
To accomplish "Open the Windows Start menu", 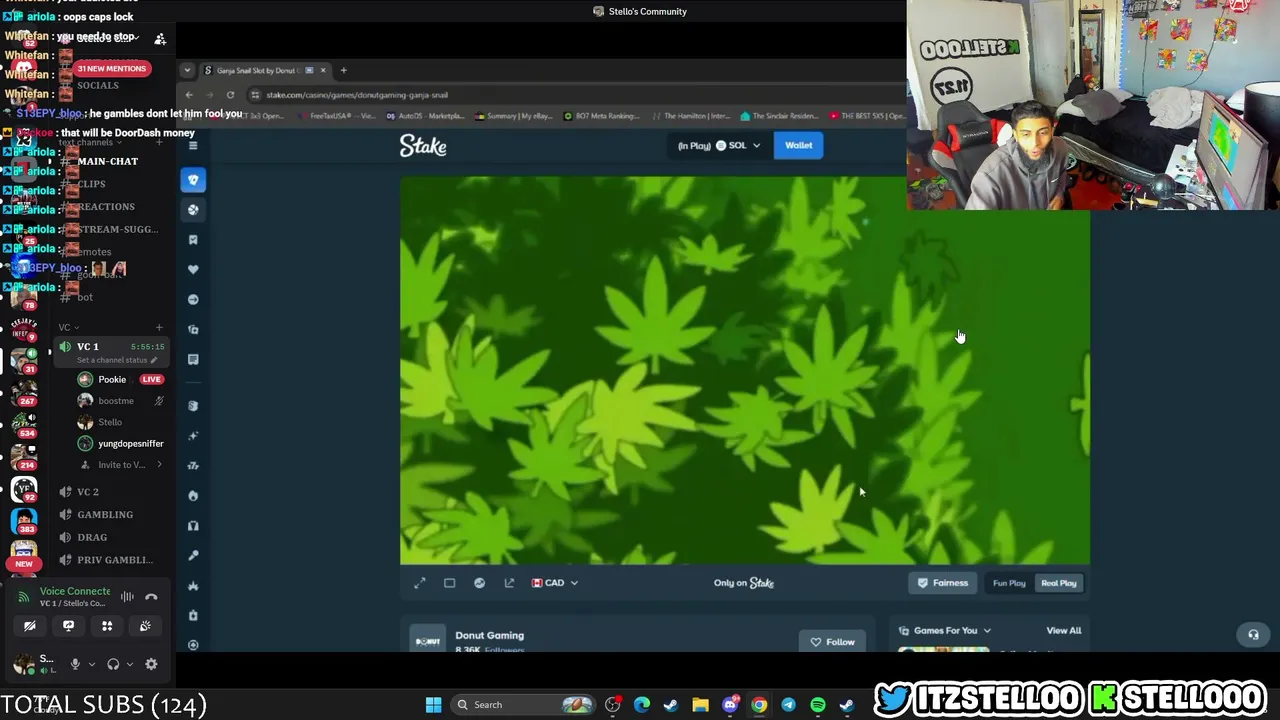I will pos(433,705).
